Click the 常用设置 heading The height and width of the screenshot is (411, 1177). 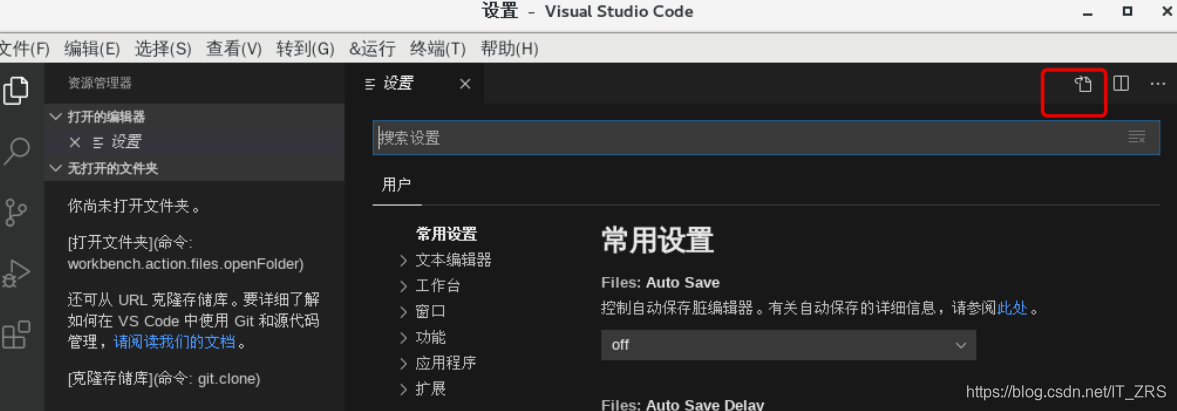[x=657, y=240]
